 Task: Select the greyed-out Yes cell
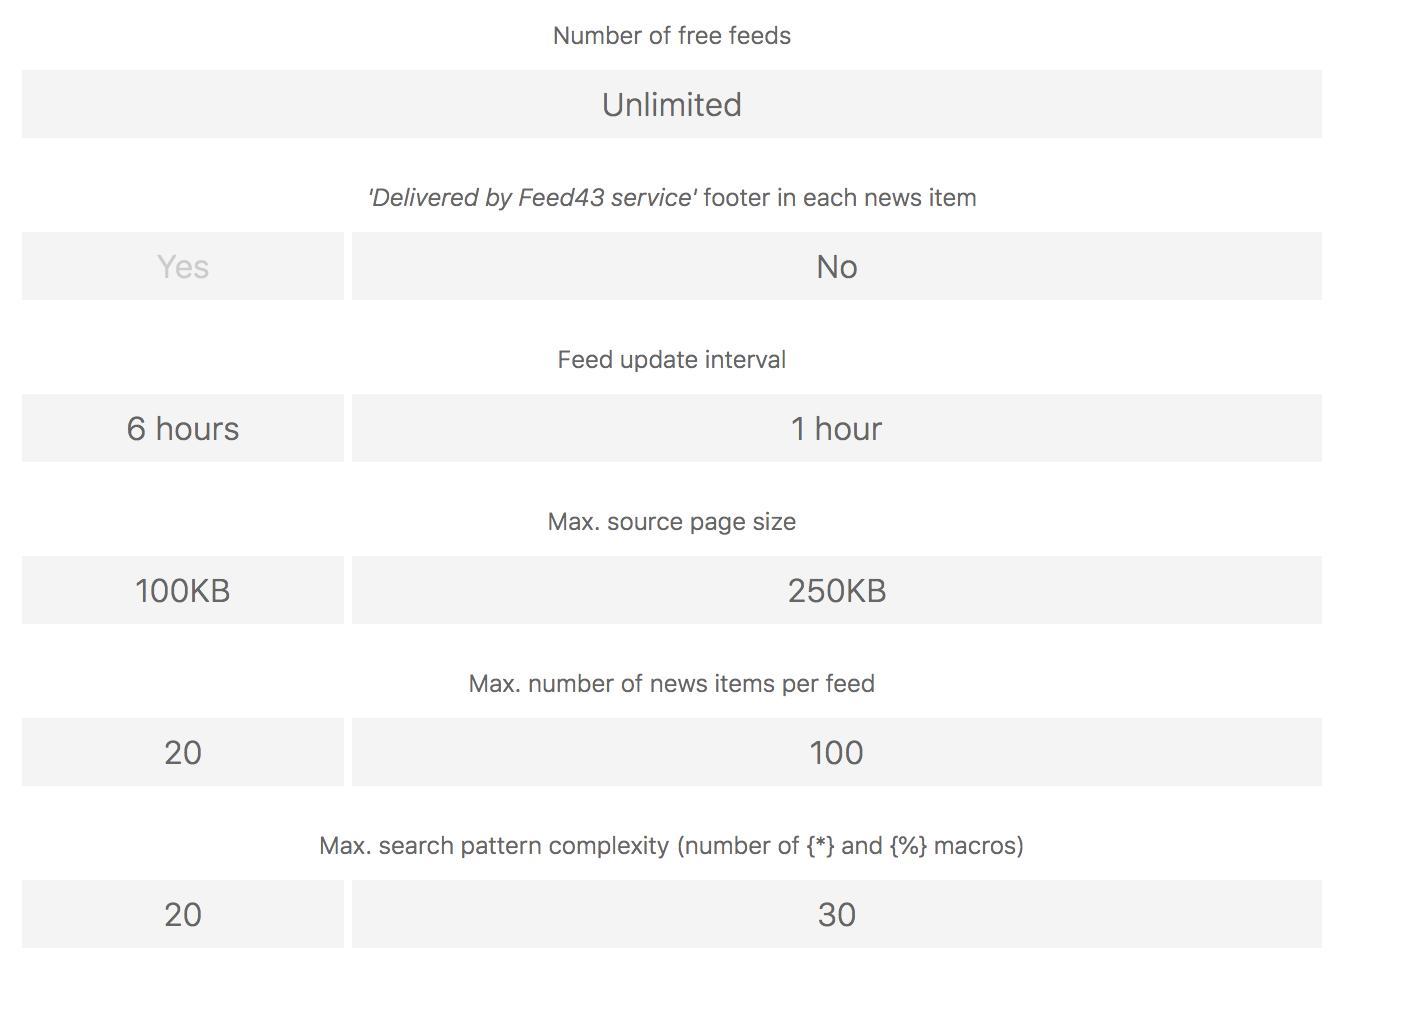click(x=183, y=267)
